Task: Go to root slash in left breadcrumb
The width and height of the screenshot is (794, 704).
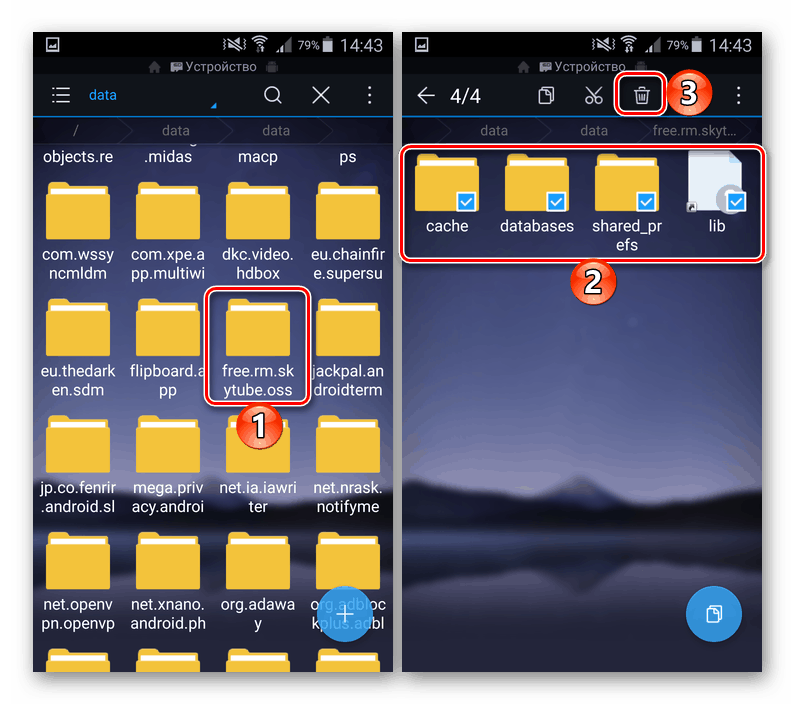Action: pyautogui.click(x=75, y=131)
